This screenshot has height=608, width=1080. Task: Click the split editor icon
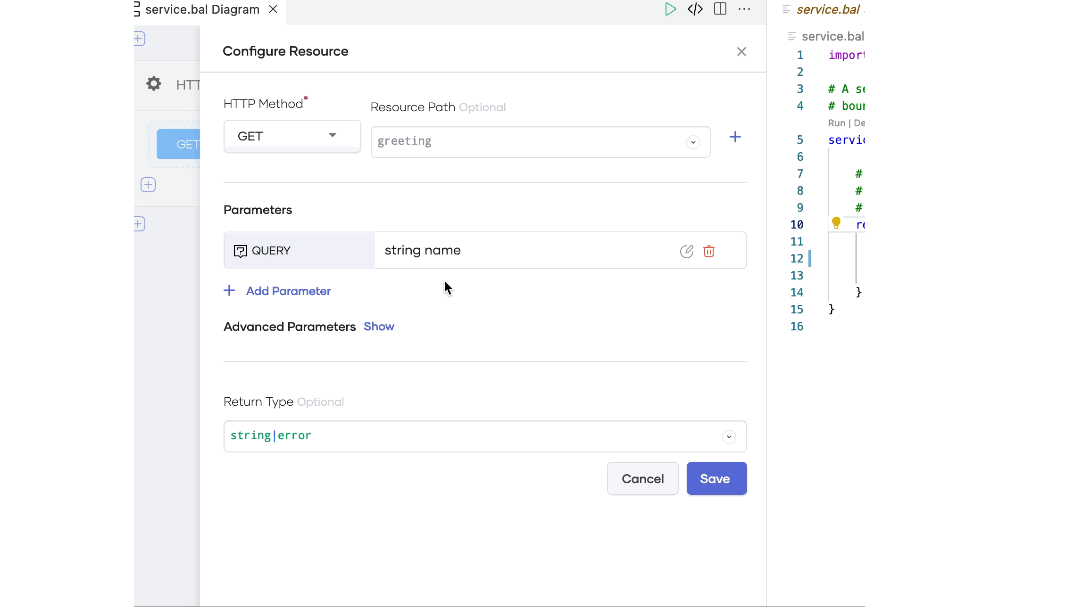tap(720, 9)
